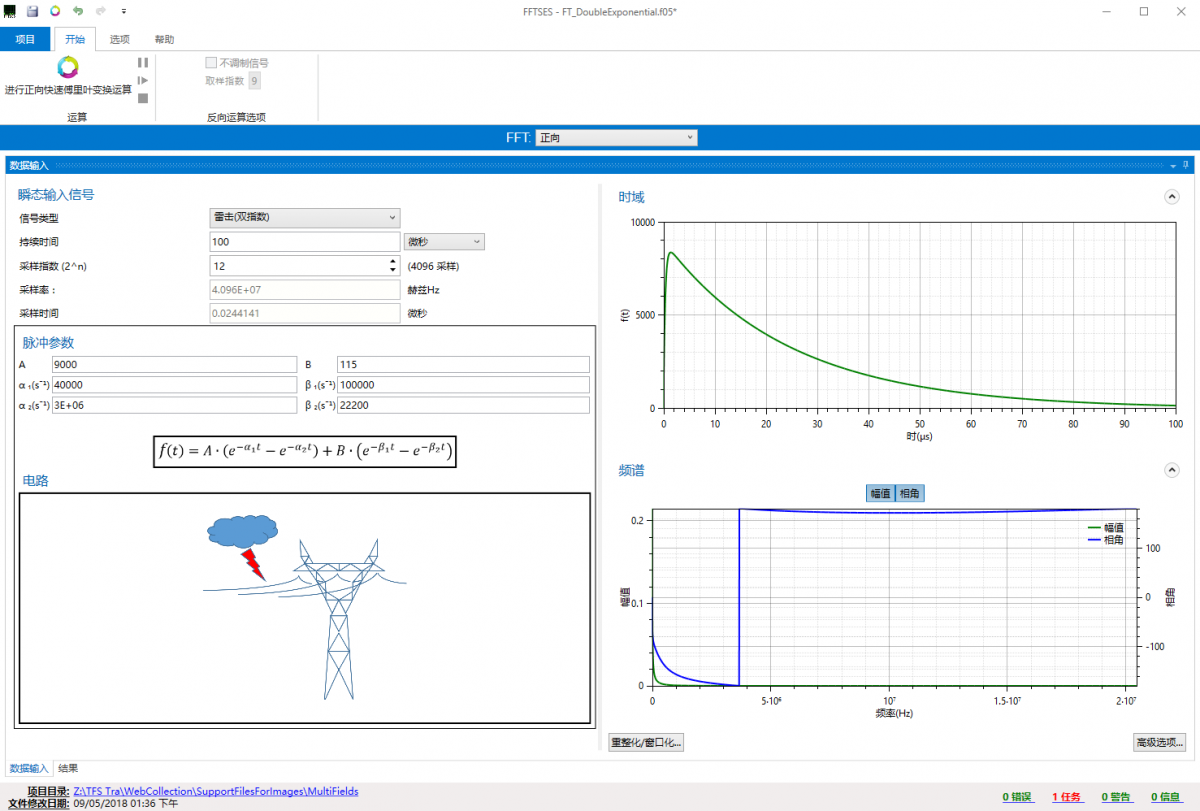Toggle the 不调制信号 checkbox
This screenshot has height=811, width=1200.
coord(211,63)
